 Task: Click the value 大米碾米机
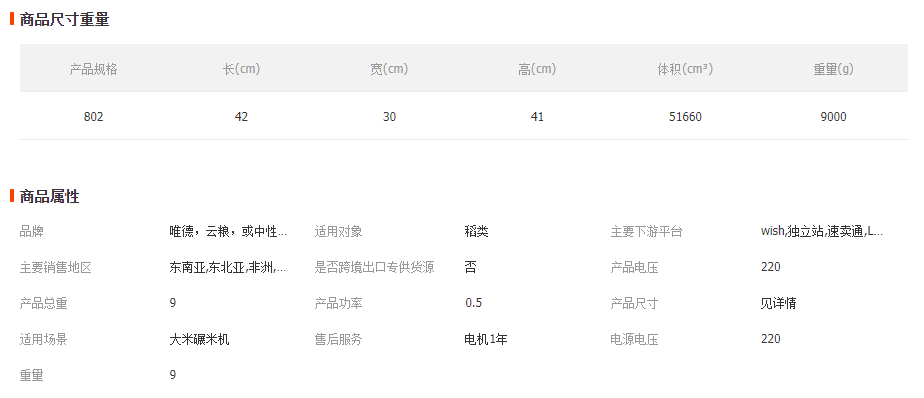point(199,340)
